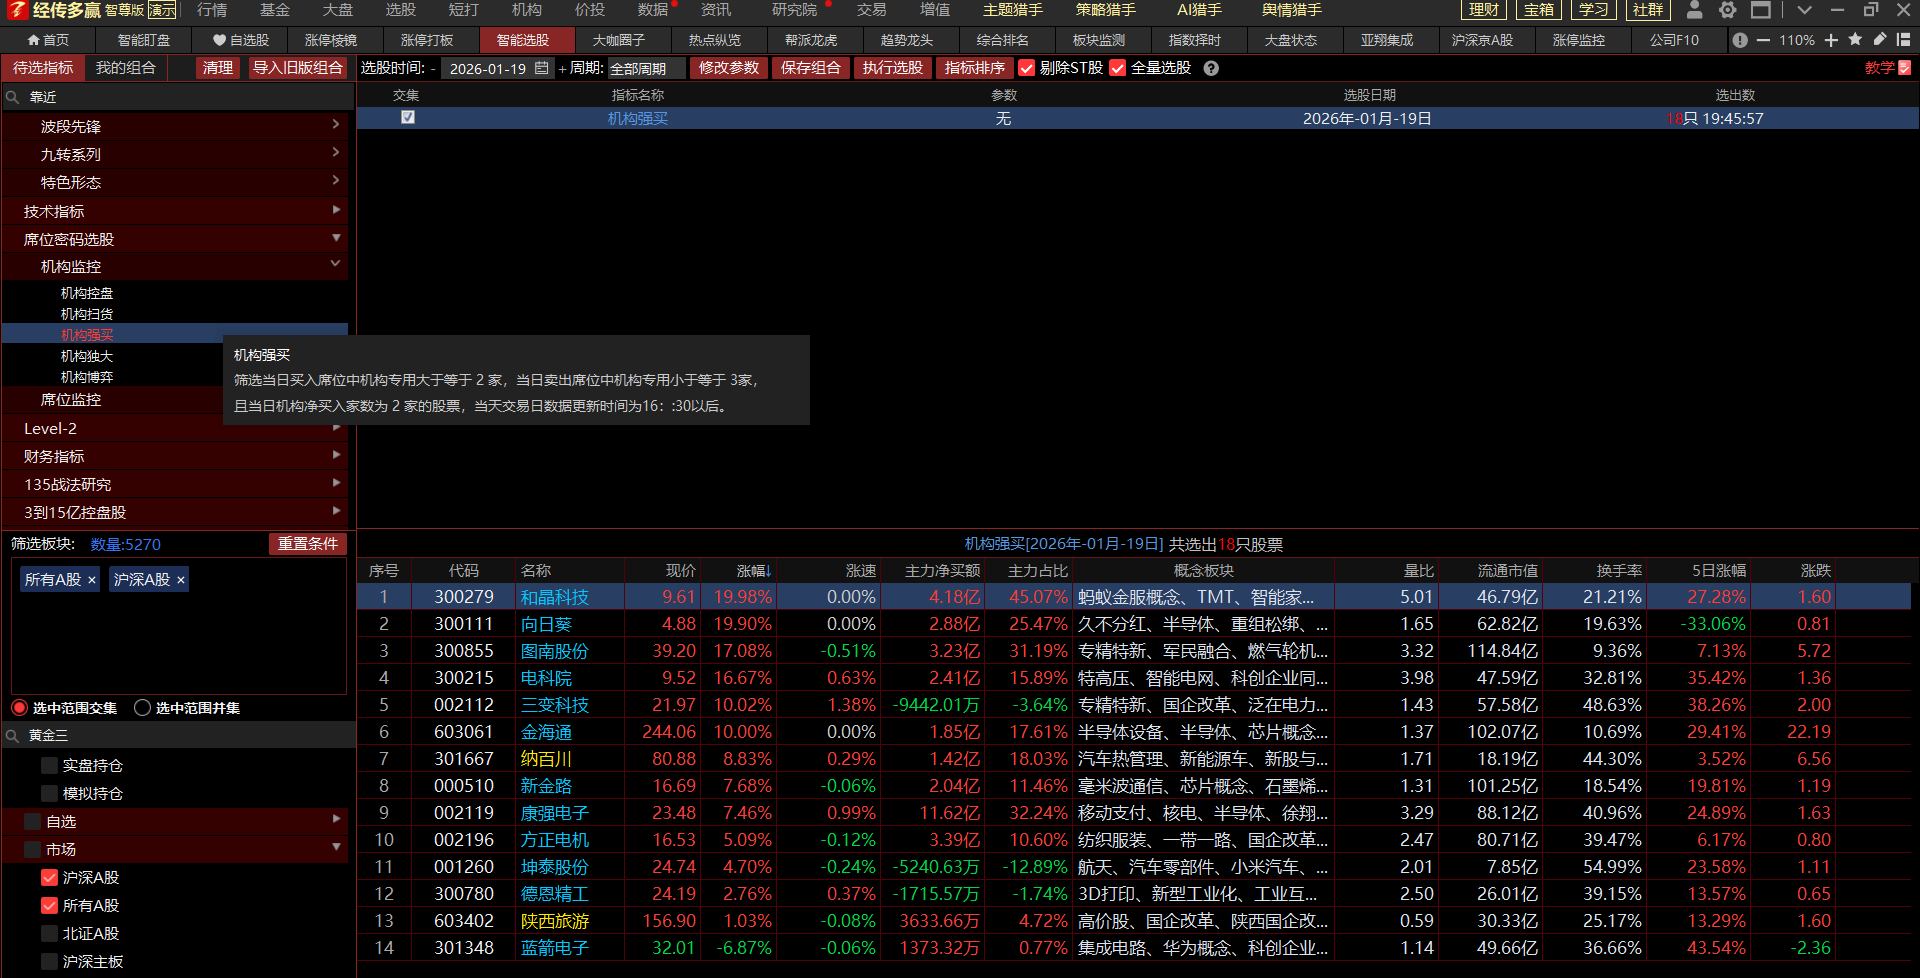Go to 首页 with the home icon
This screenshot has width=1920, height=978.
pos(33,40)
